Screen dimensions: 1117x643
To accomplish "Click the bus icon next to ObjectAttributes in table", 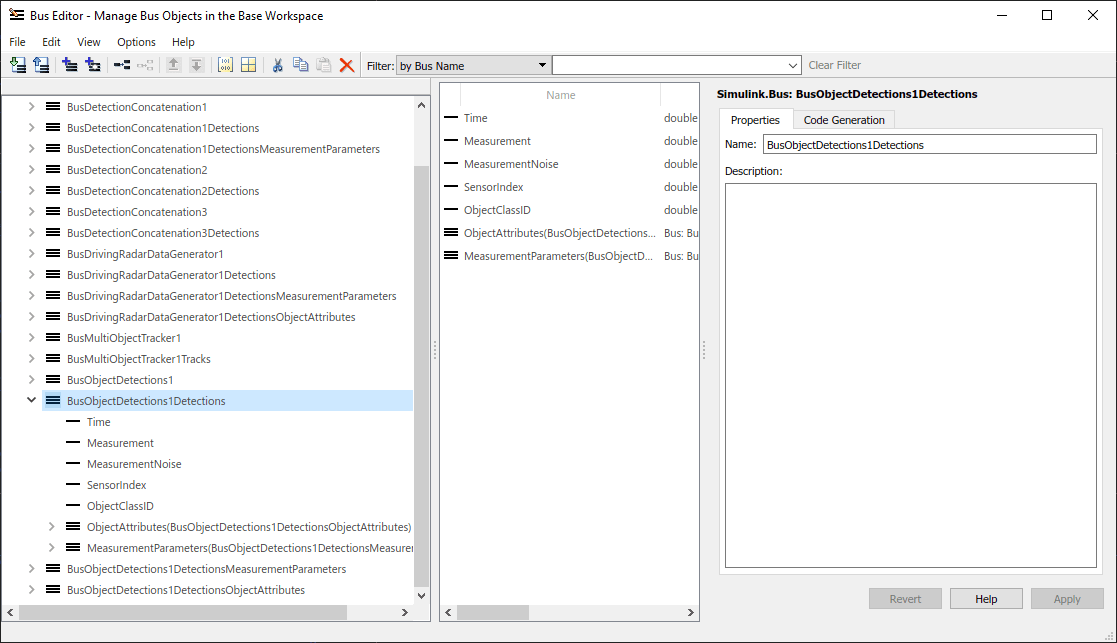I will [451, 232].
